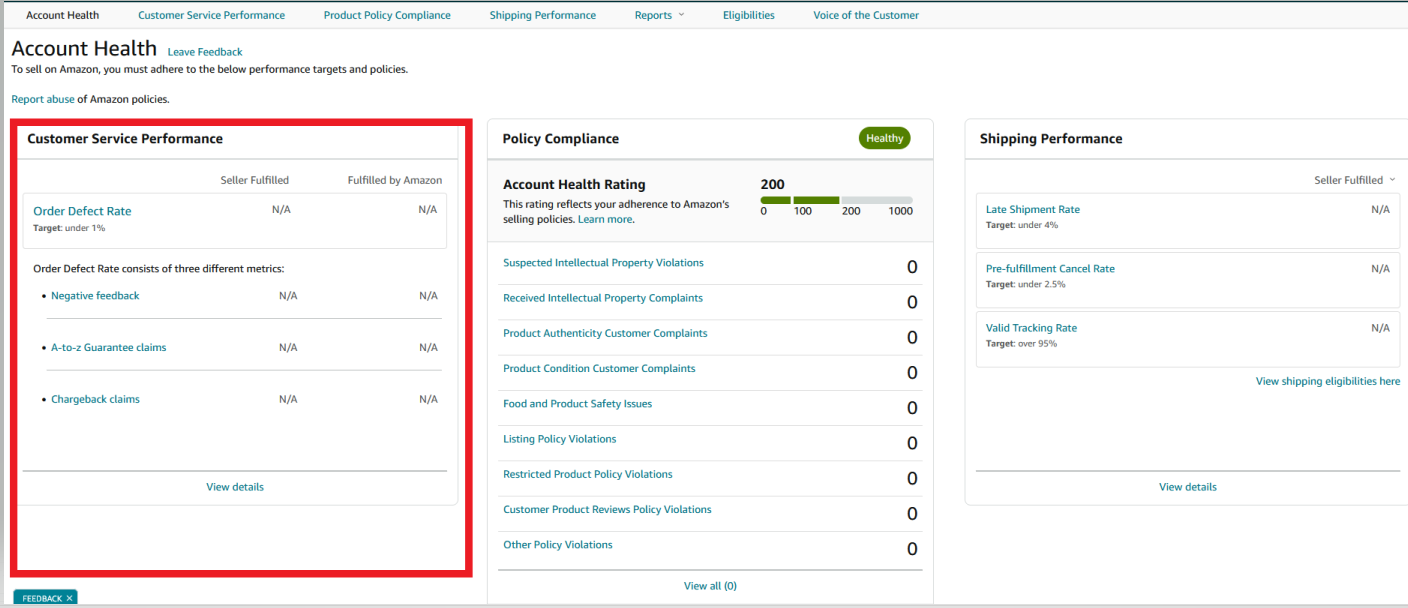Image resolution: width=1408 pixels, height=608 pixels.
Task: Open Suspected Intellectual Property Violations
Action: point(603,263)
